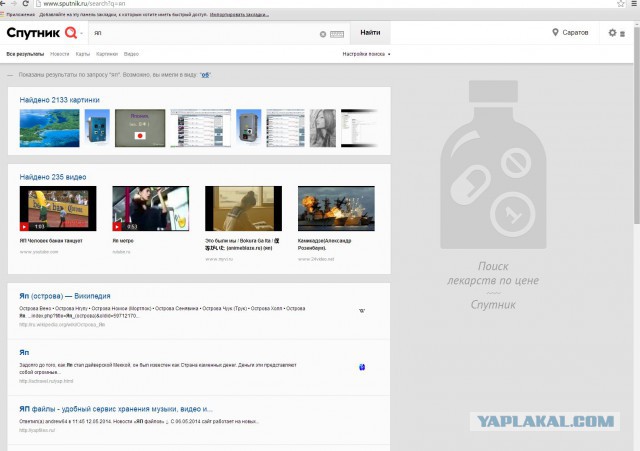Click the location pin icon near Саратов

pyautogui.click(x=555, y=32)
